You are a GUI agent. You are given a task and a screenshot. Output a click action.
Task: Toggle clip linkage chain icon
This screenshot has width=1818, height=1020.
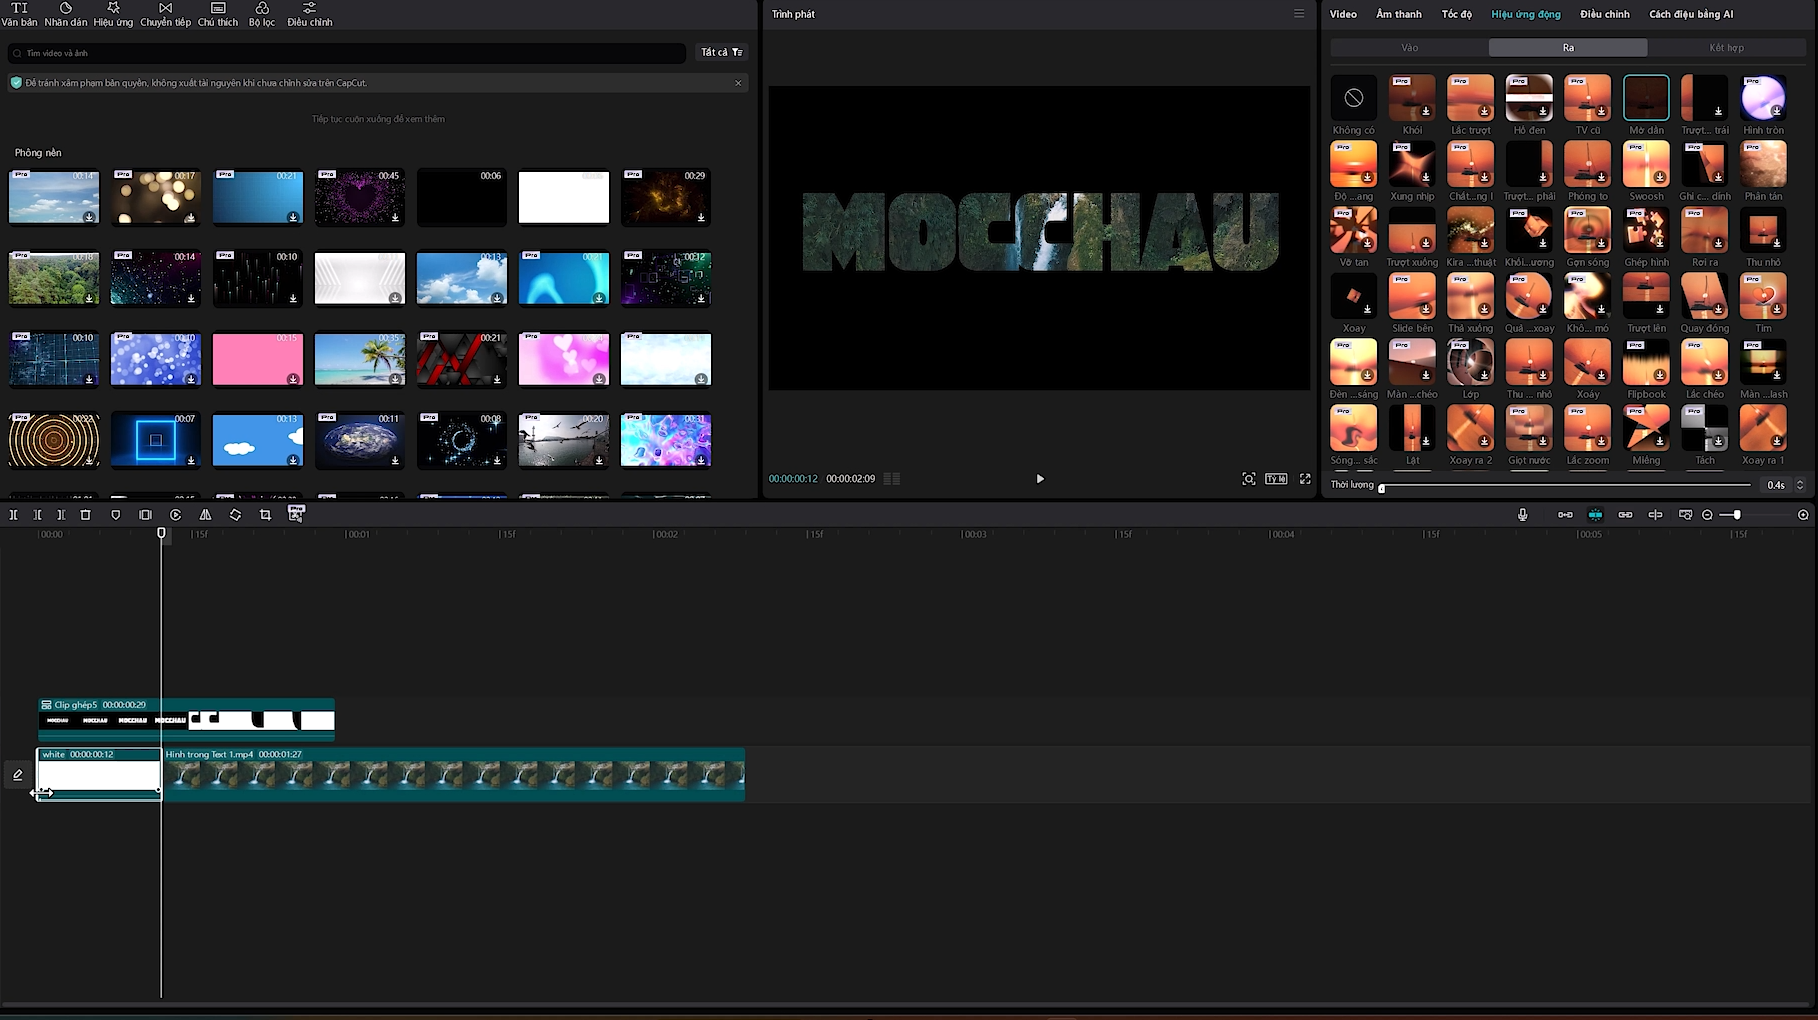coord(1625,515)
